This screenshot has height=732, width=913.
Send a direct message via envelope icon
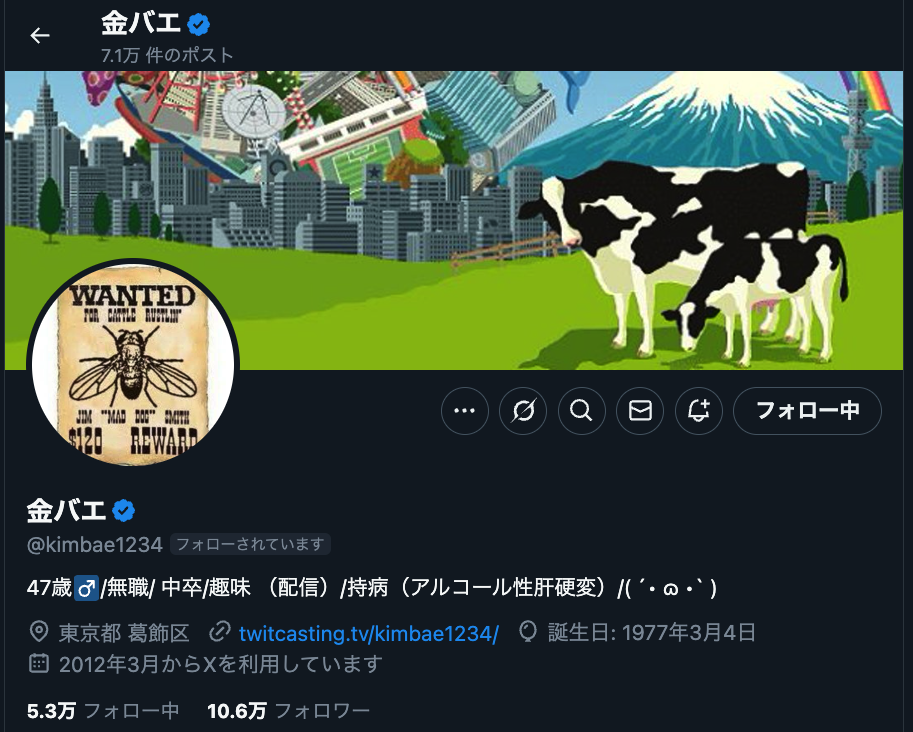[x=640, y=411]
